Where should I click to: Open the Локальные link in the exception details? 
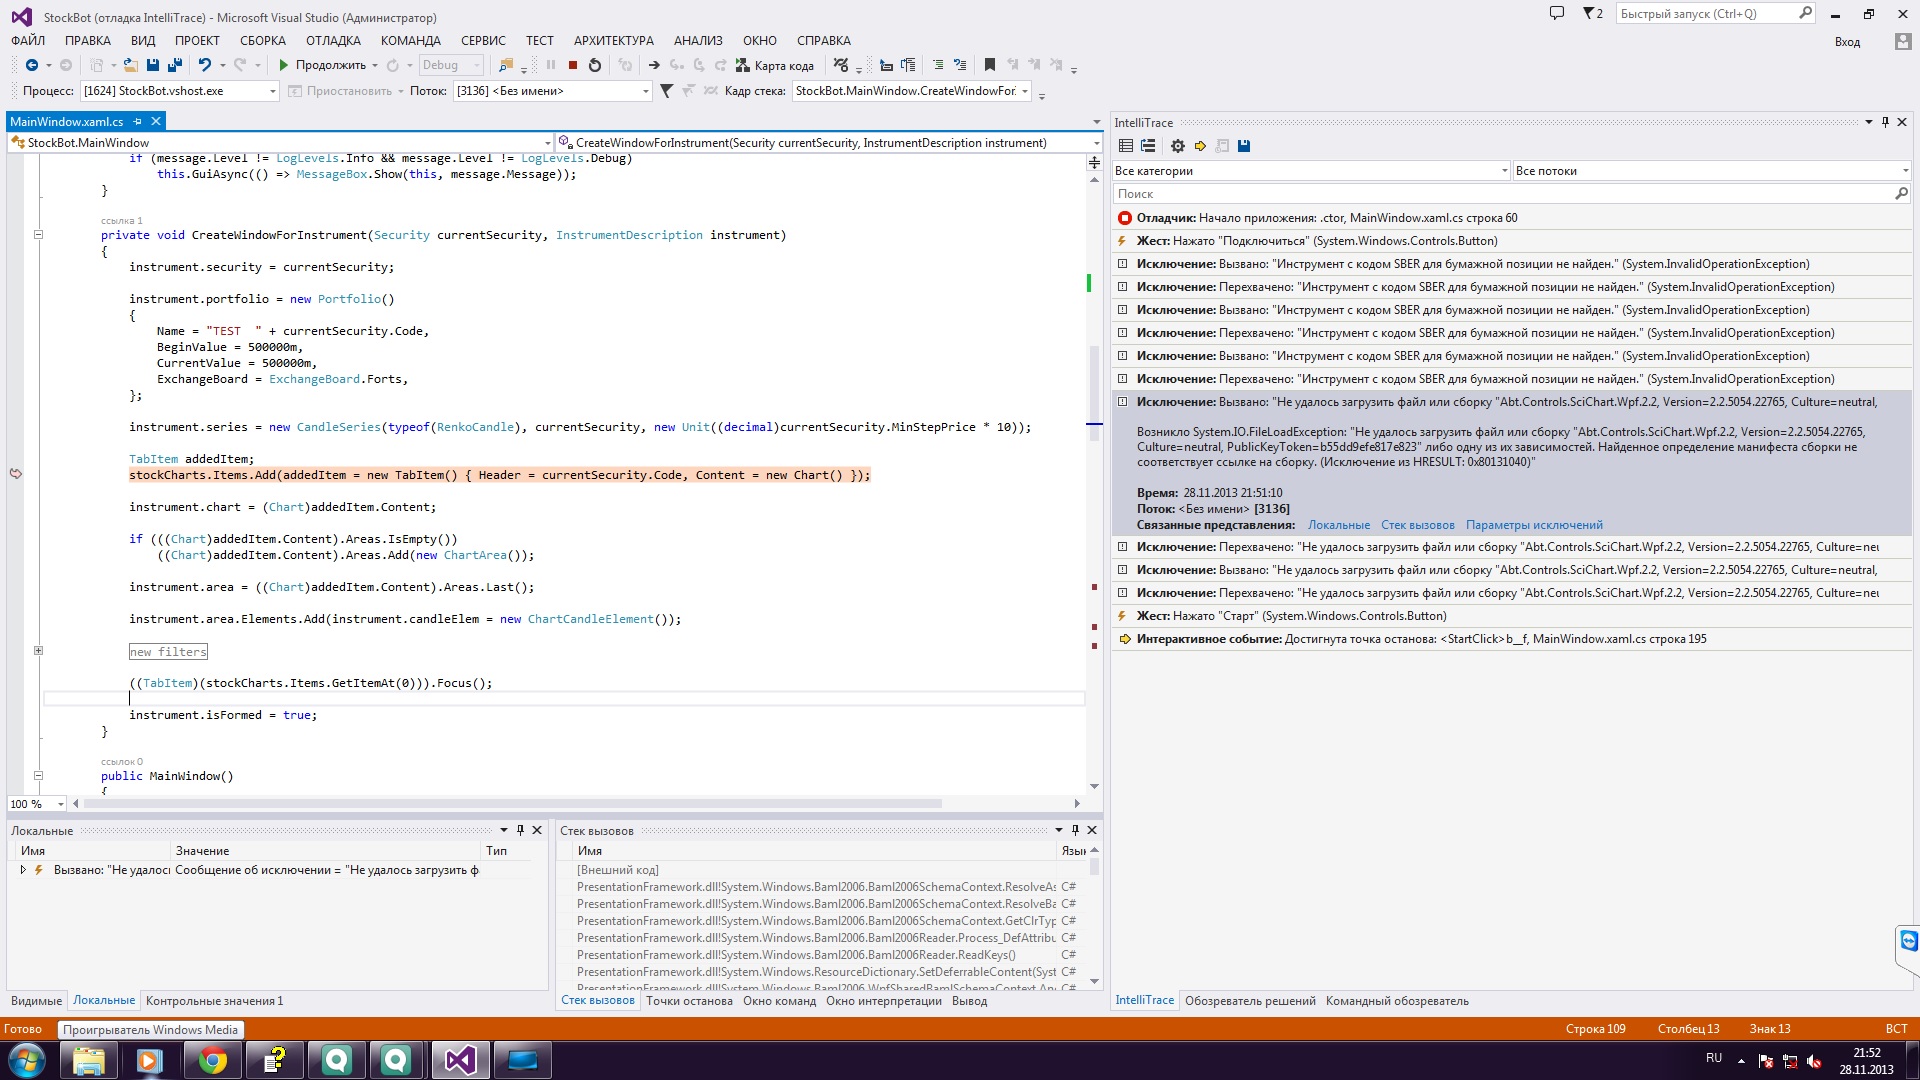tap(1339, 525)
